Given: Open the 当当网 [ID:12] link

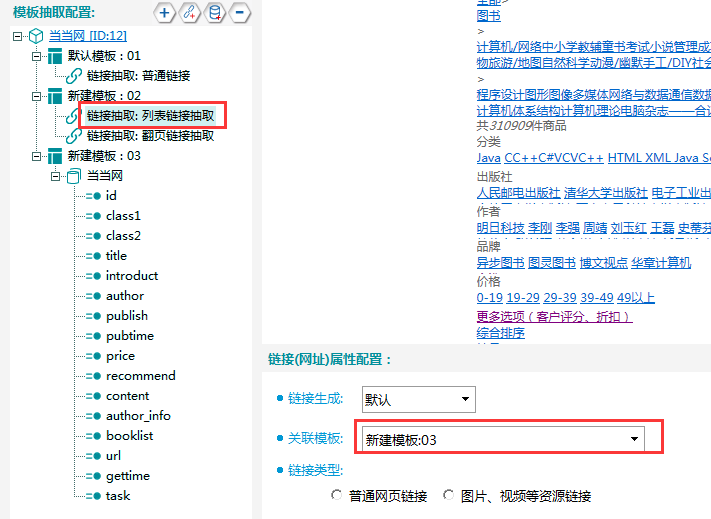Looking at the screenshot, I should 88,36.
